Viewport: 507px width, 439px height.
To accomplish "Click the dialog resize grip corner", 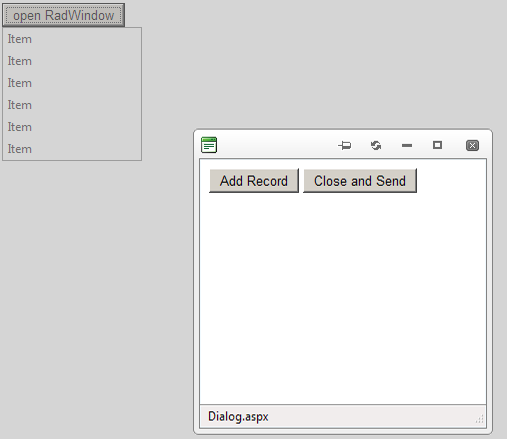I will [480, 419].
